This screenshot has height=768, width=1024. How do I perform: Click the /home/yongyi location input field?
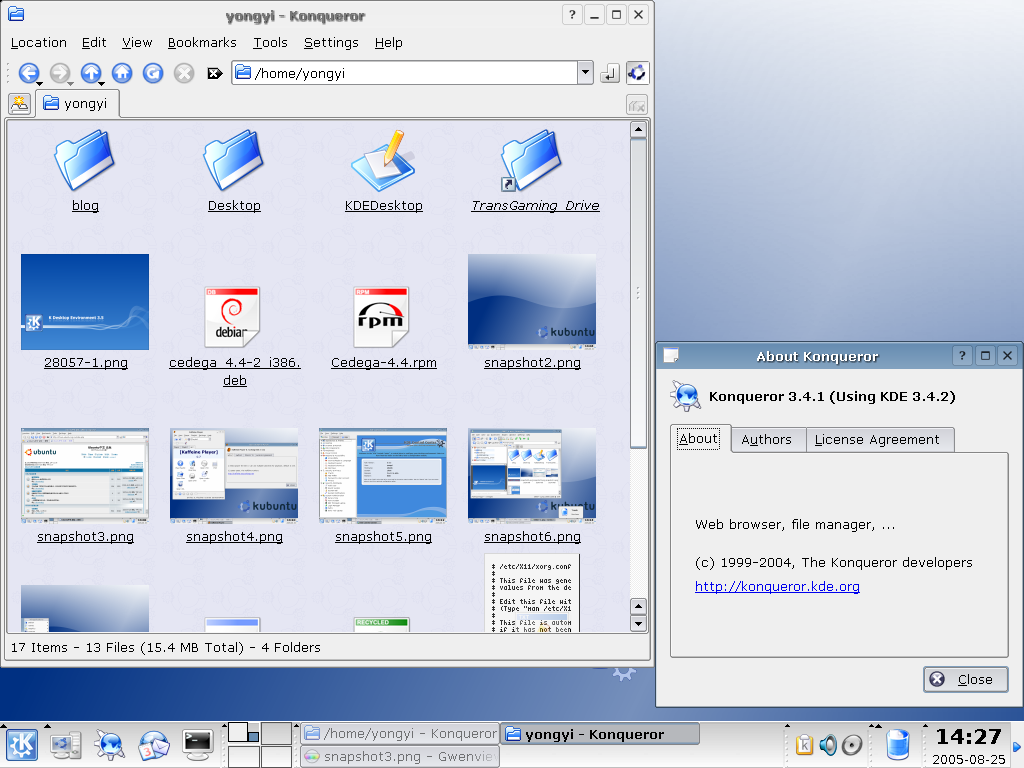click(x=405, y=73)
